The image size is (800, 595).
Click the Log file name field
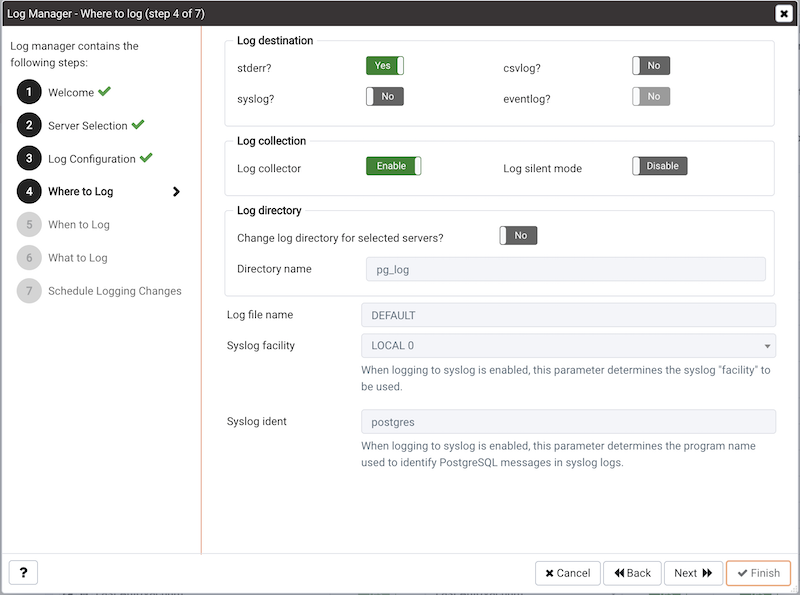tap(568, 315)
